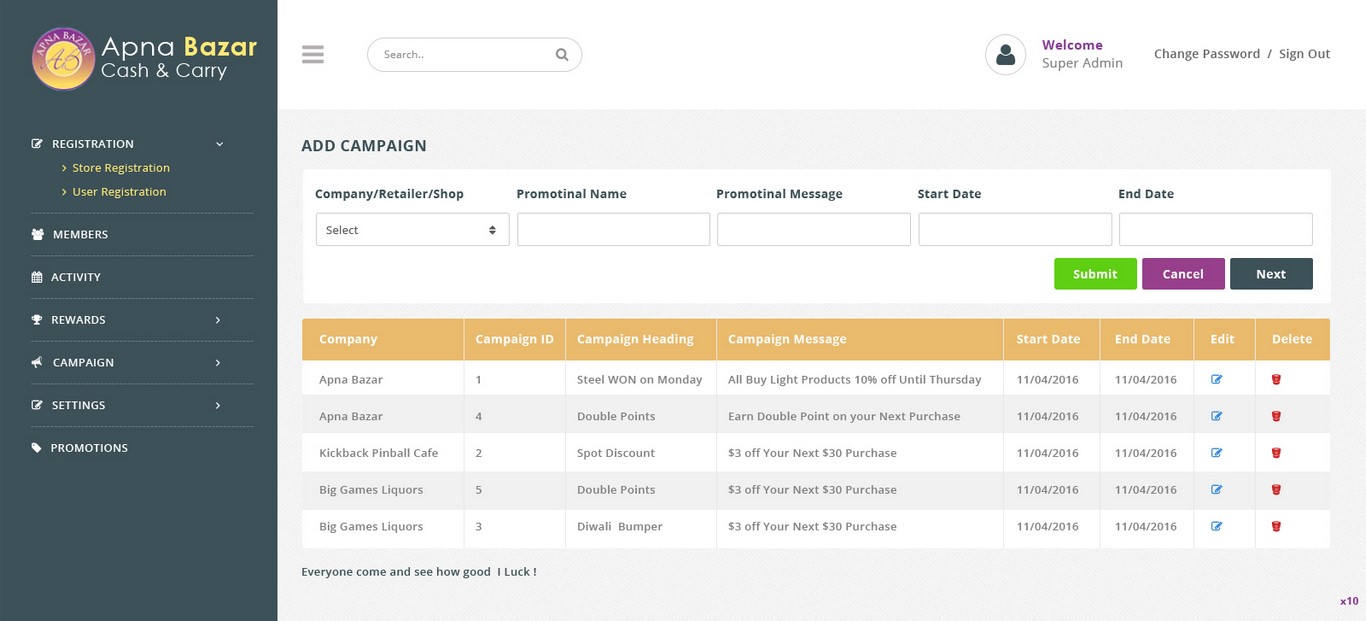Edit Big Games Liquors Double Points campaign

[x=1217, y=490]
